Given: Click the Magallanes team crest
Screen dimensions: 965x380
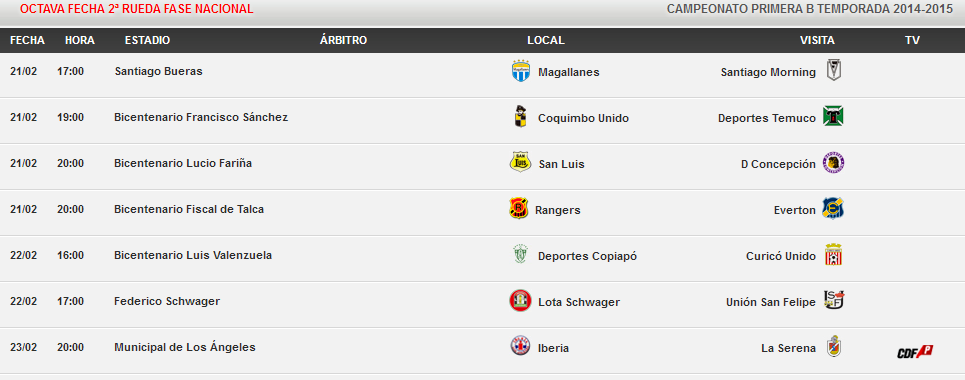Looking at the screenshot, I should (x=521, y=71).
